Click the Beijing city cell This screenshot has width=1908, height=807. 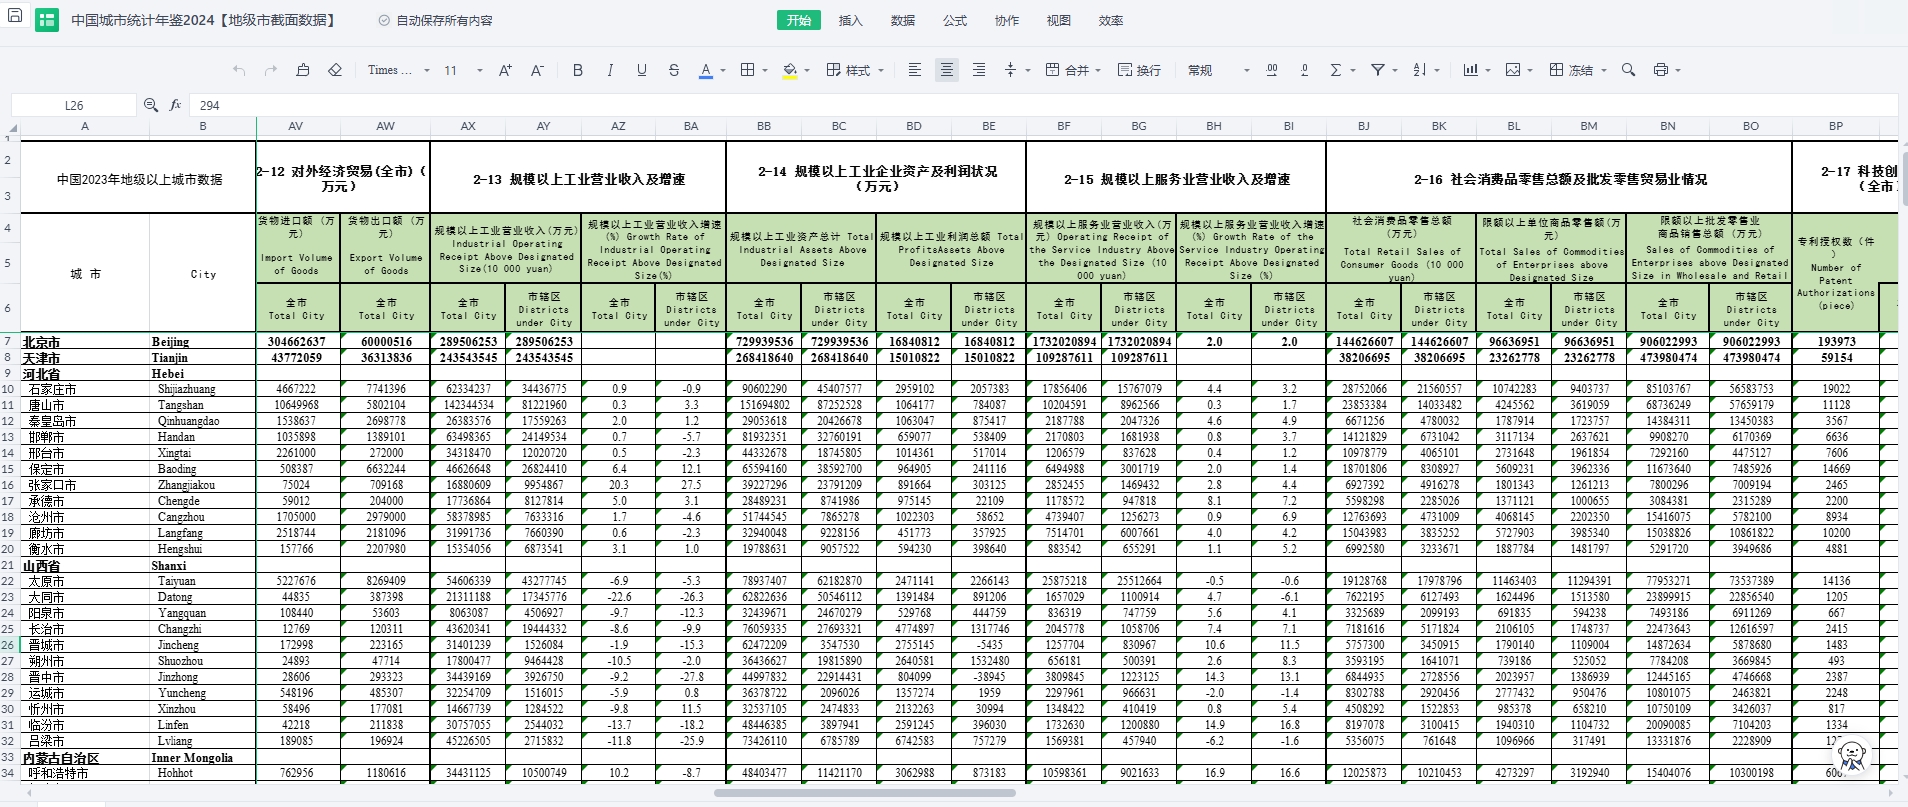[203, 341]
